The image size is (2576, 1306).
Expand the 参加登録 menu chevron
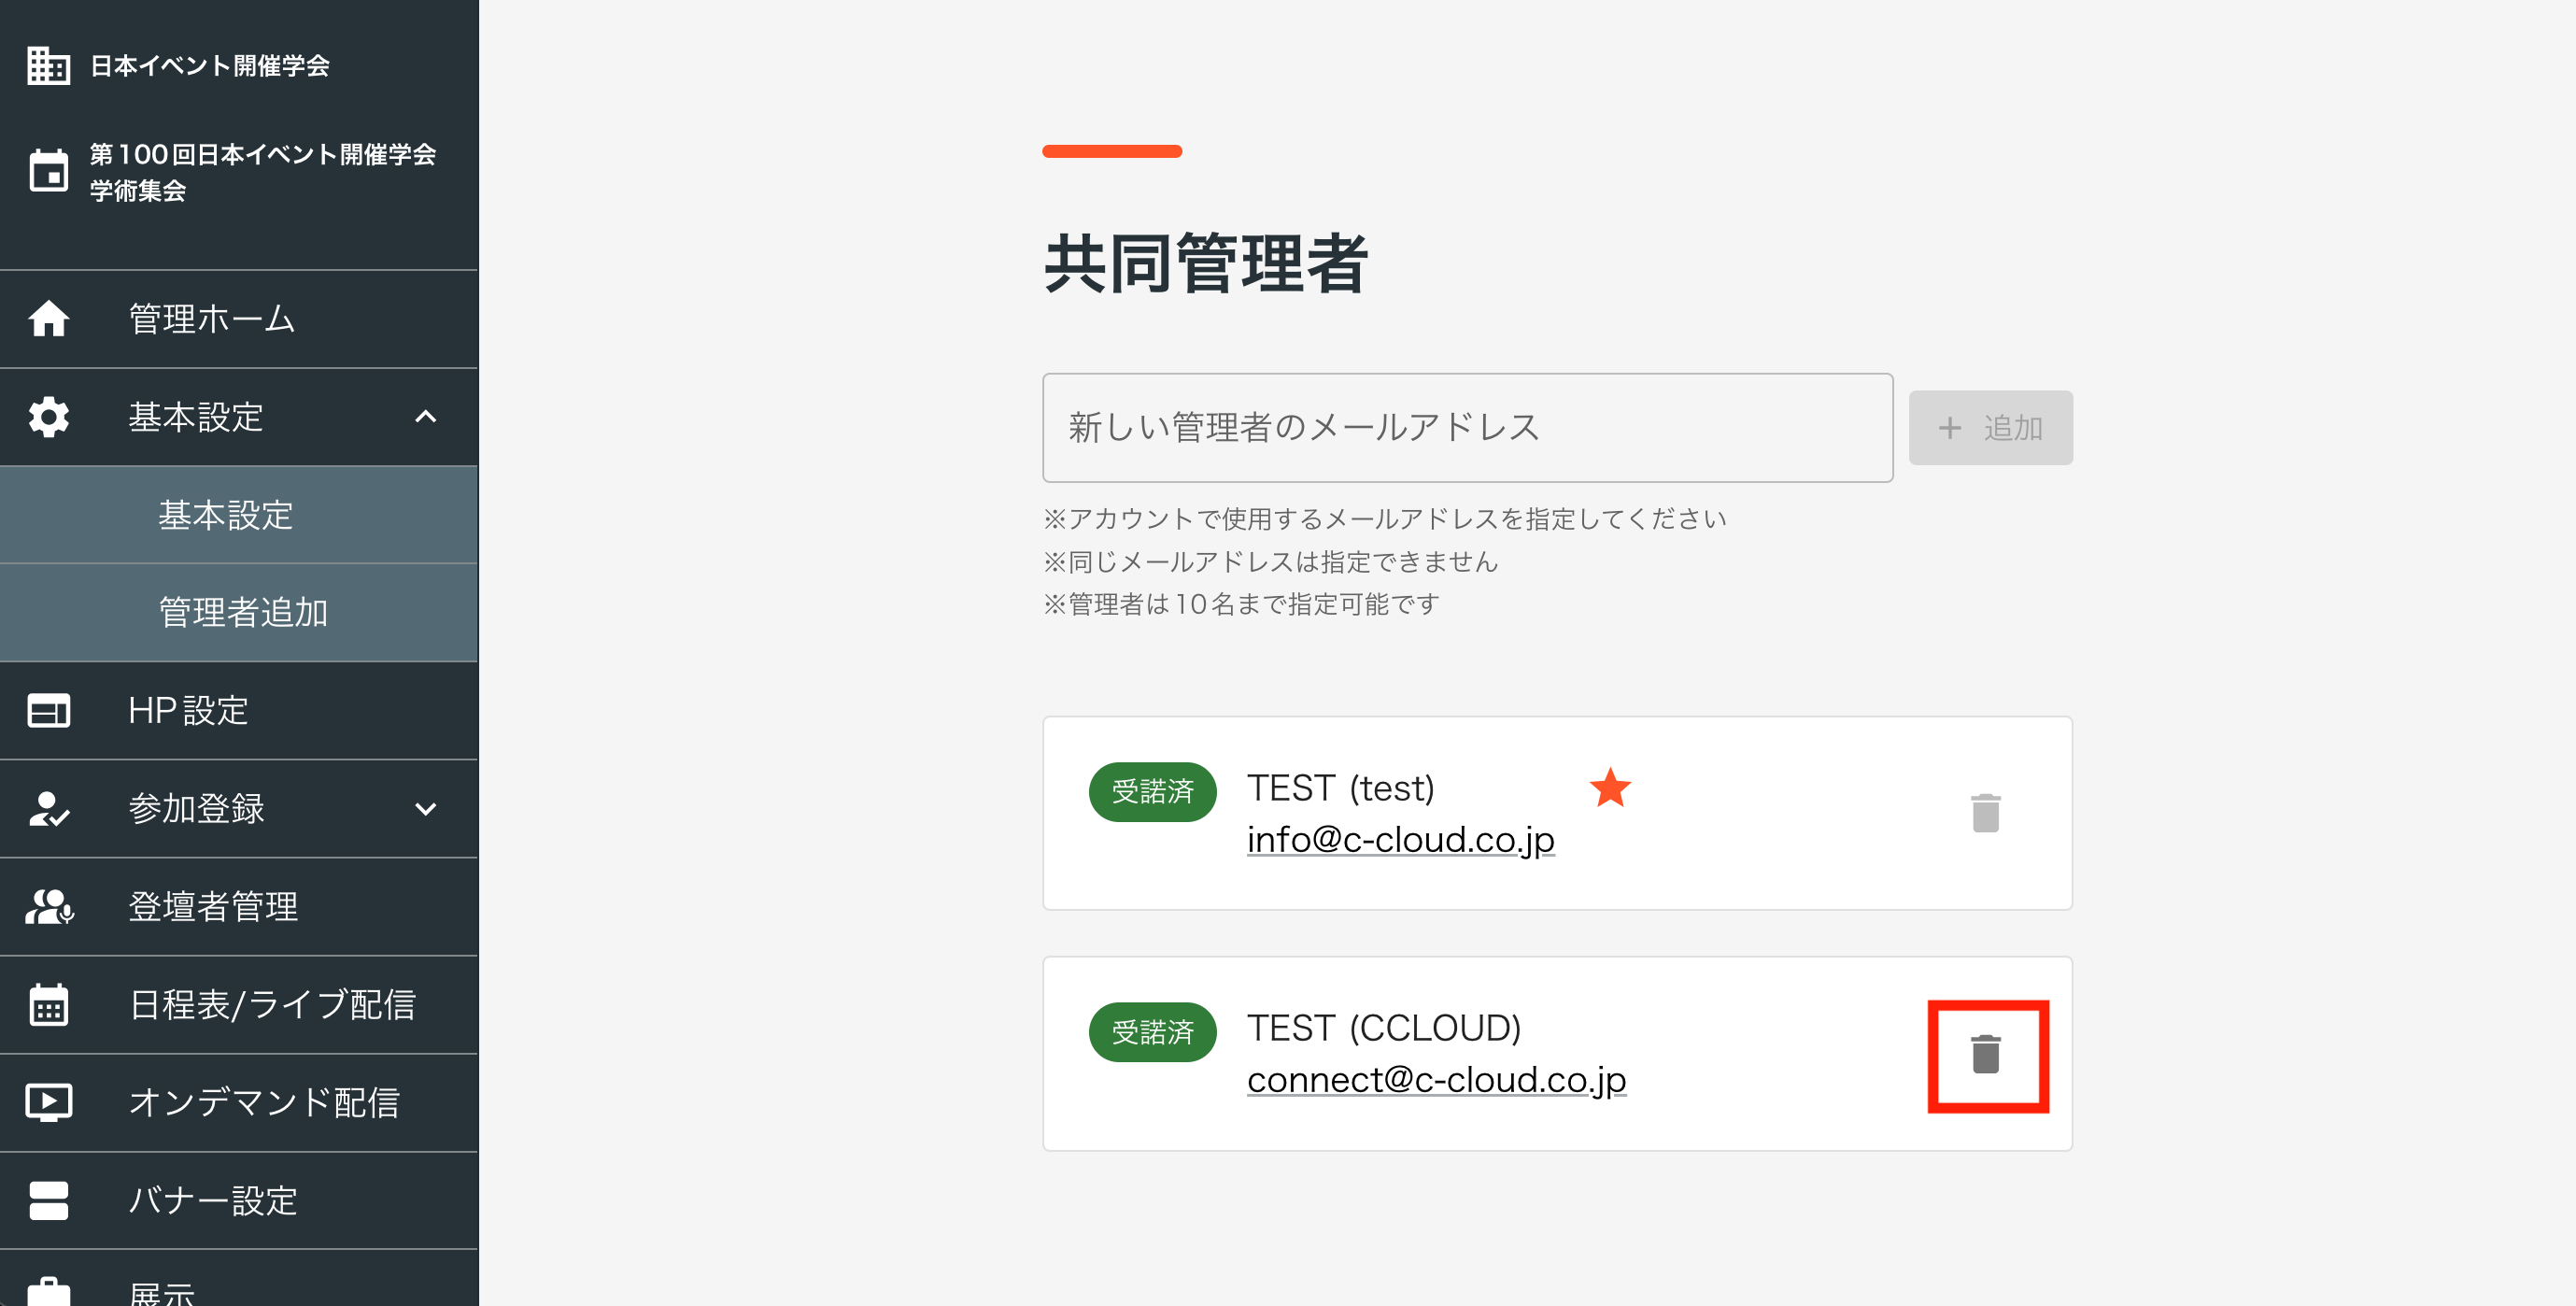tap(426, 809)
